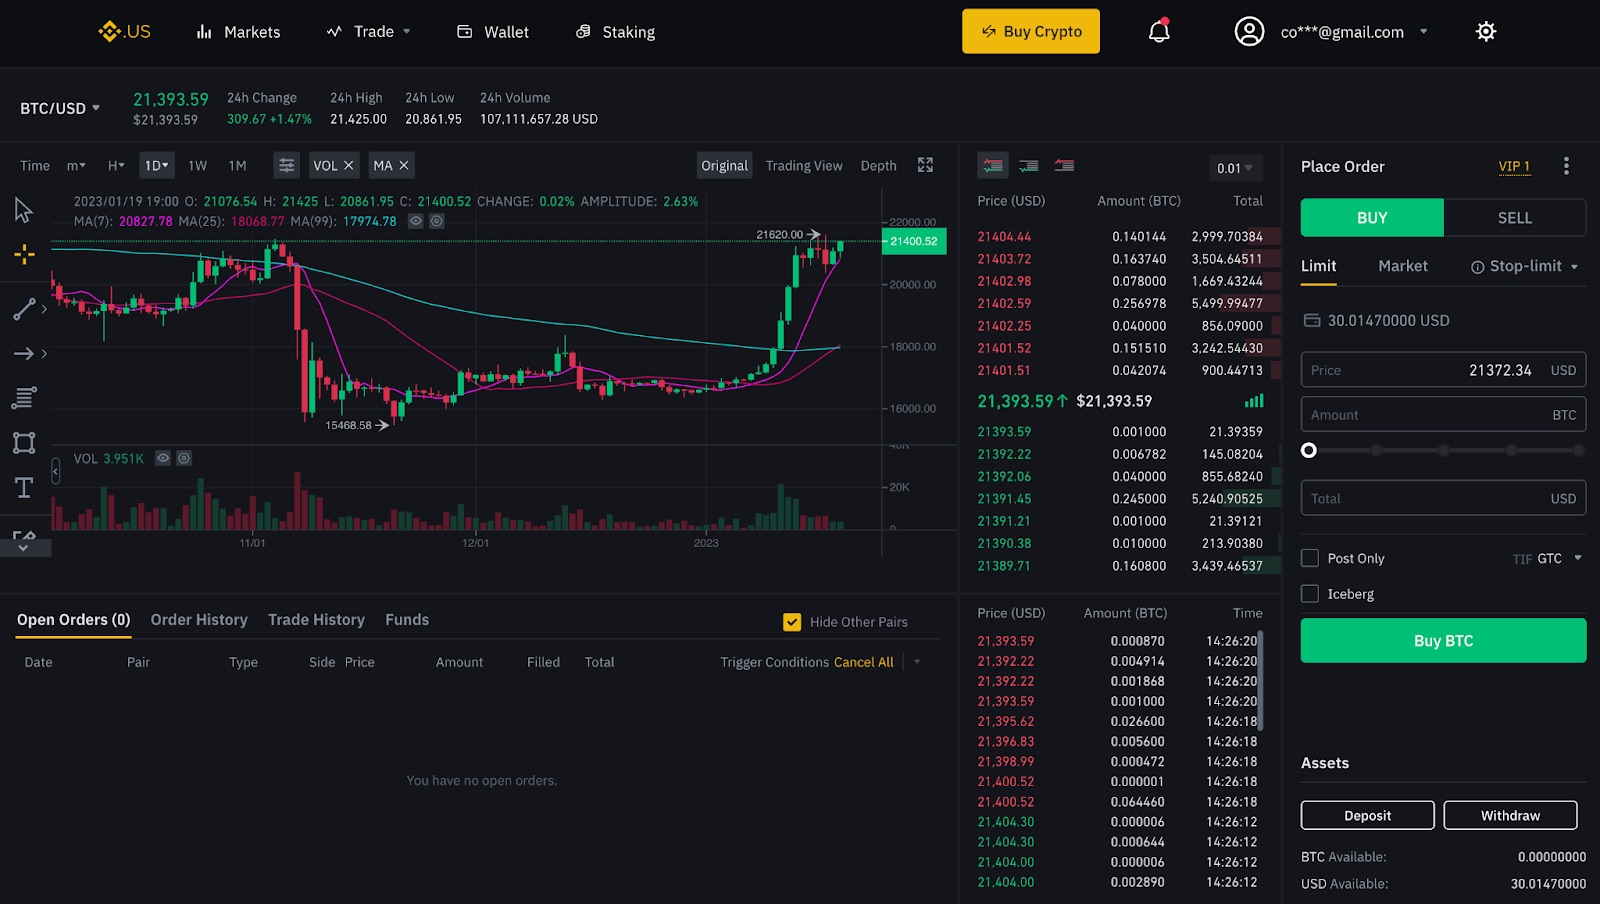Click the Amount BTC input field
The image size is (1600, 904).
pos(1442,415)
